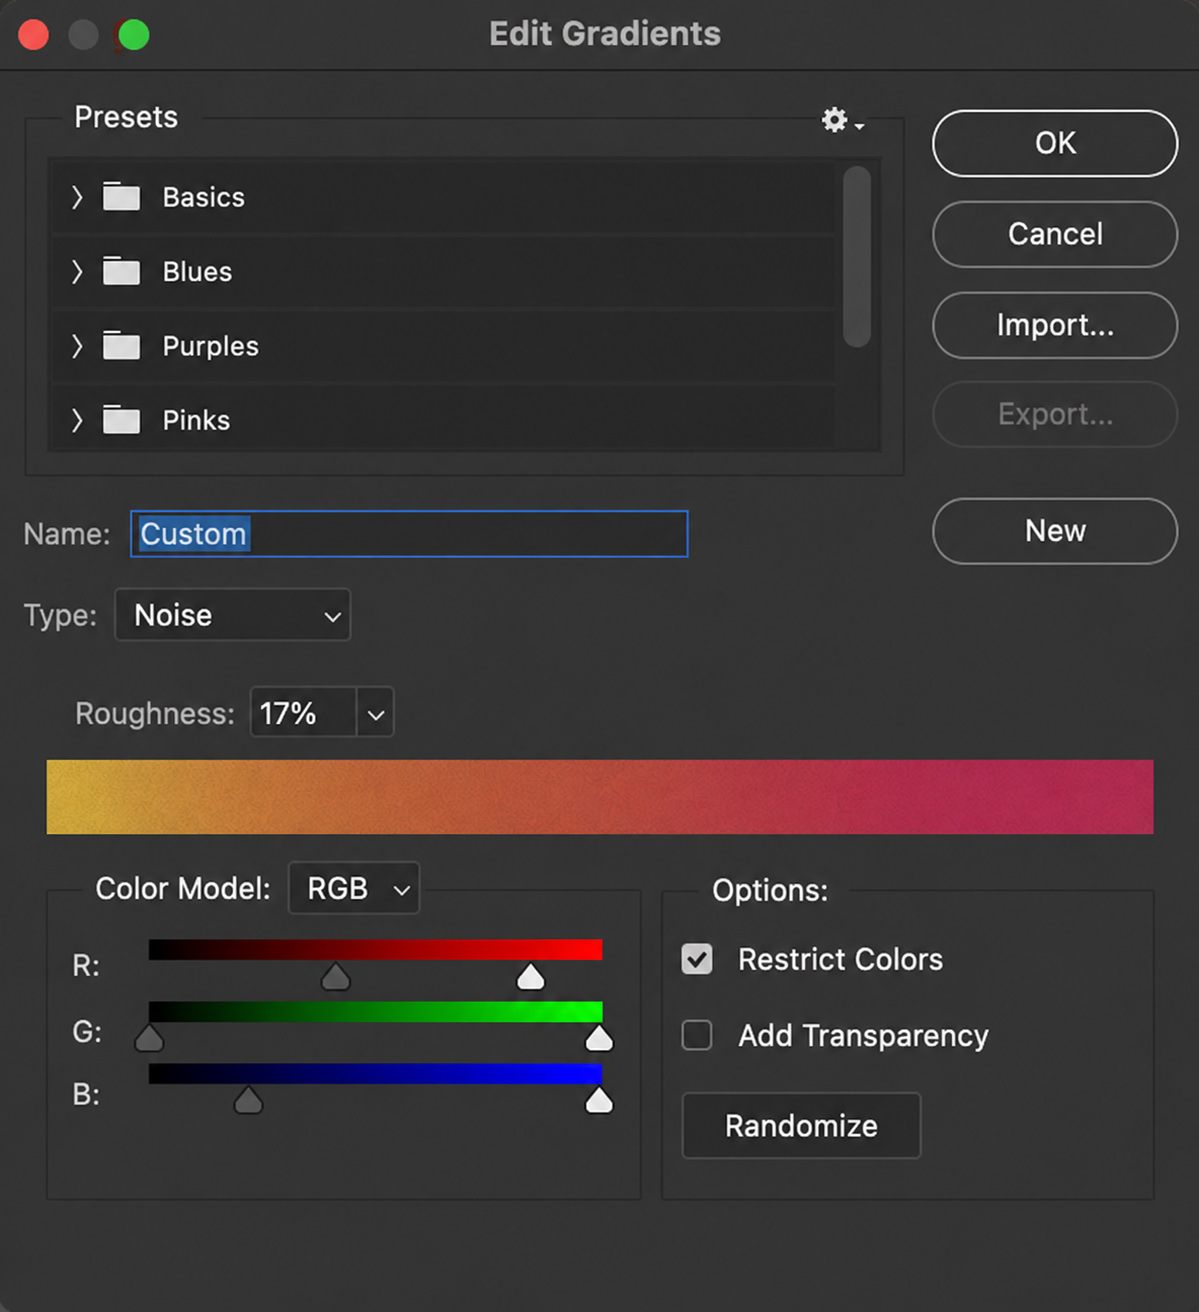Click the Randomize button
Viewport: 1199px width, 1312px height.
[x=801, y=1126]
